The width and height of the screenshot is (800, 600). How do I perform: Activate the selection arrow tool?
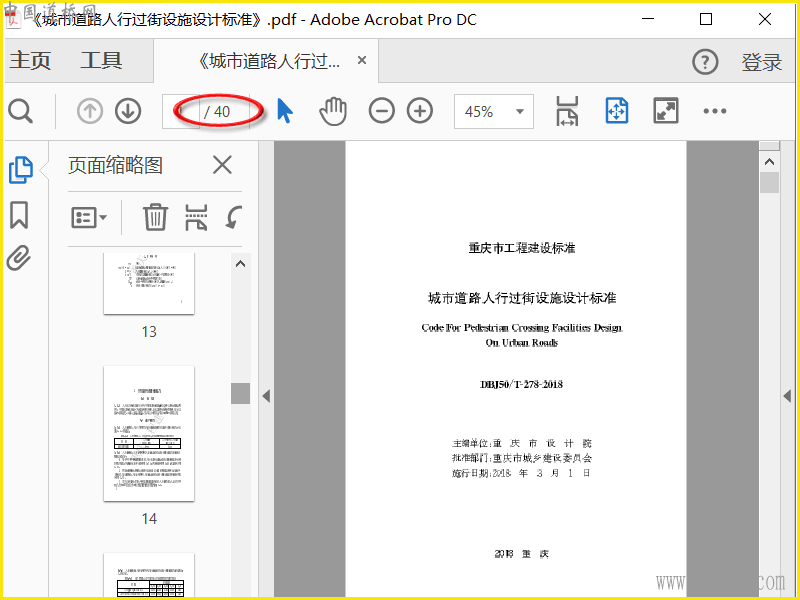pyautogui.click(x=285, y=111)
